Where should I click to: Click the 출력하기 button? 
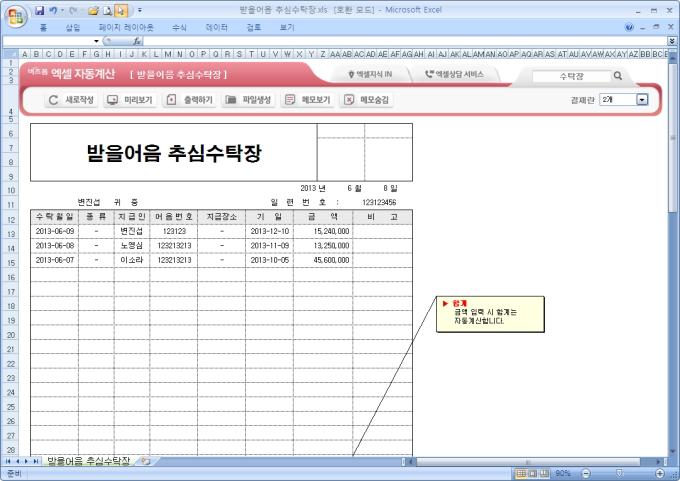pyautogui.click(x=190, y=100)
